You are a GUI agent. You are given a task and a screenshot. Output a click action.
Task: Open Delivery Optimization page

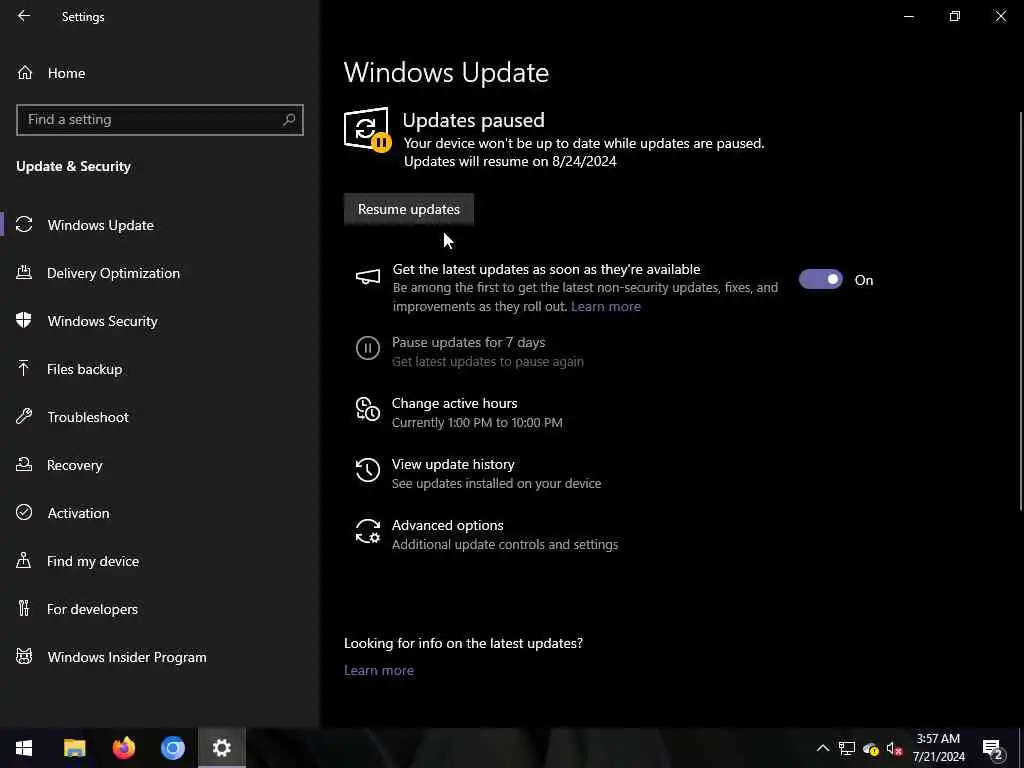160,273
